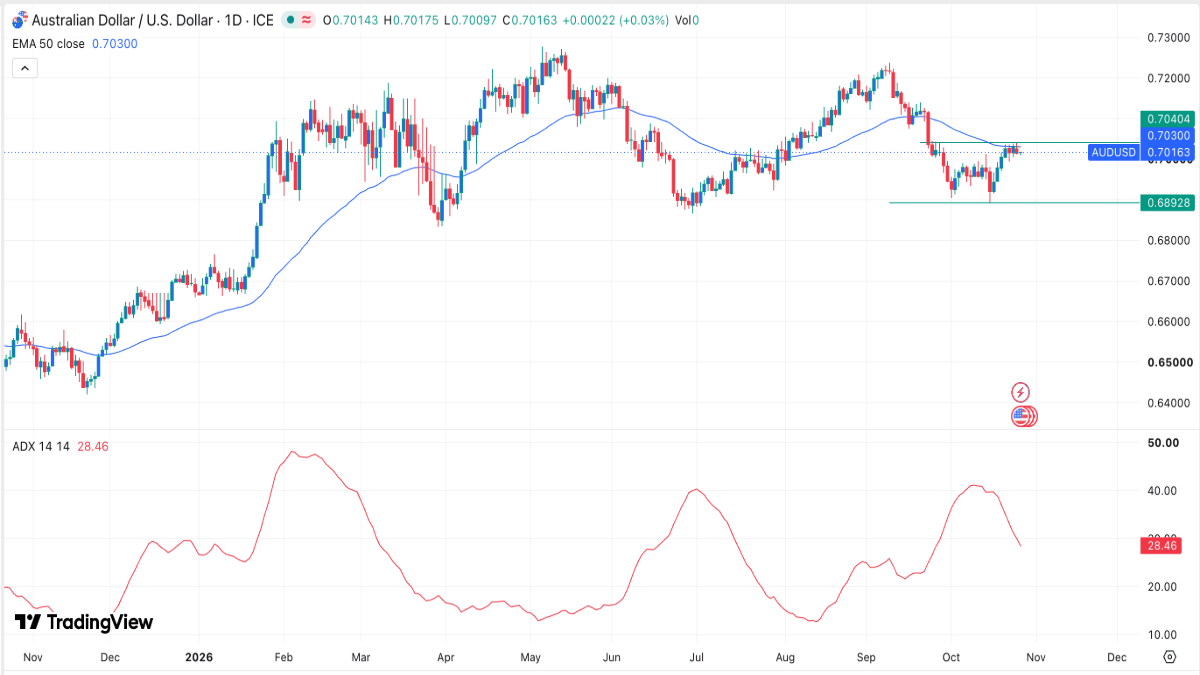1200x675 pixels.
Task: Click the Sep label on the time axis
Action: [x=866, y=657]
